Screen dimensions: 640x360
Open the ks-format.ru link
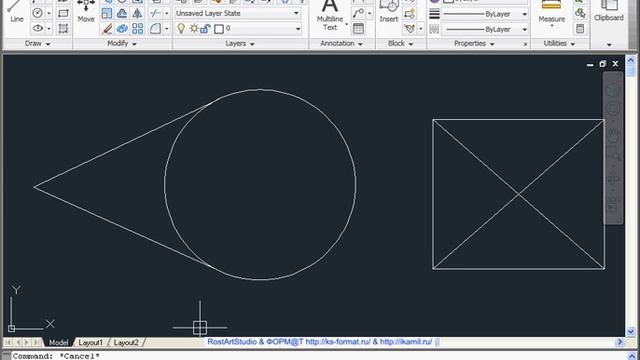338,342
